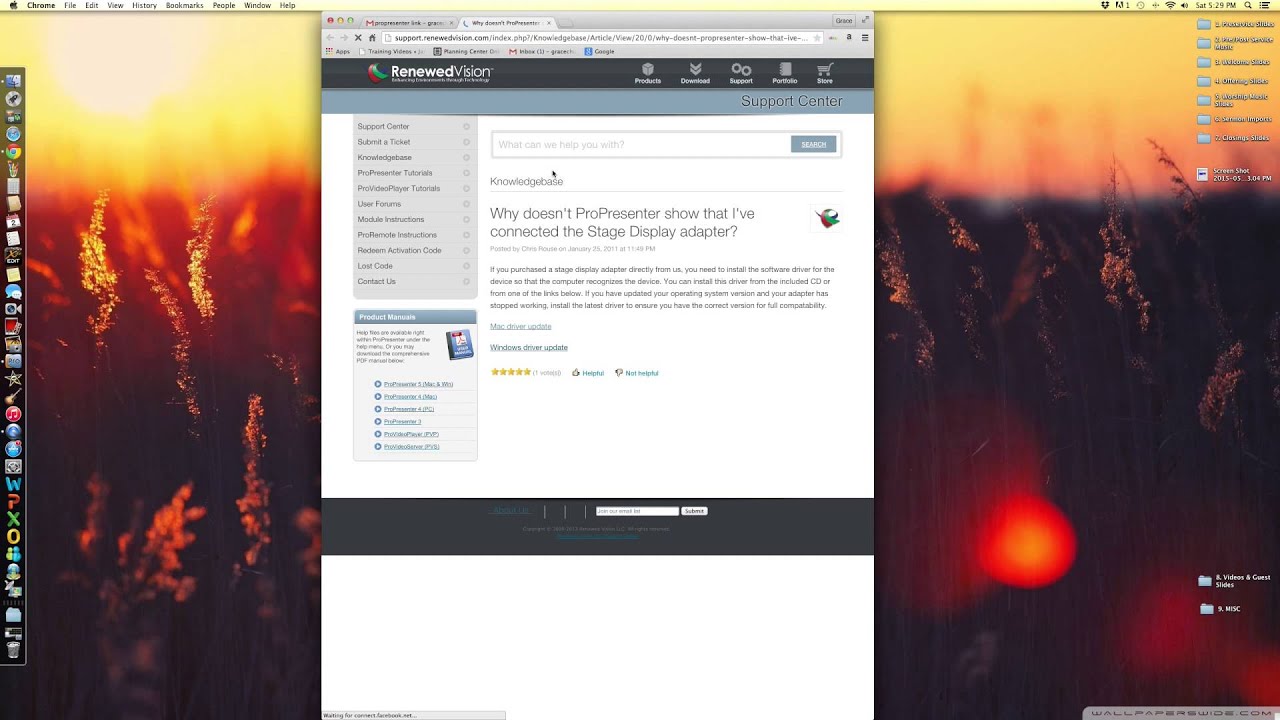The height and width of the screenshot is (720, 1280).
Task: Open the 'ProPresenter 5 (Mac & Win)' manual
Action: click(418, 384)
